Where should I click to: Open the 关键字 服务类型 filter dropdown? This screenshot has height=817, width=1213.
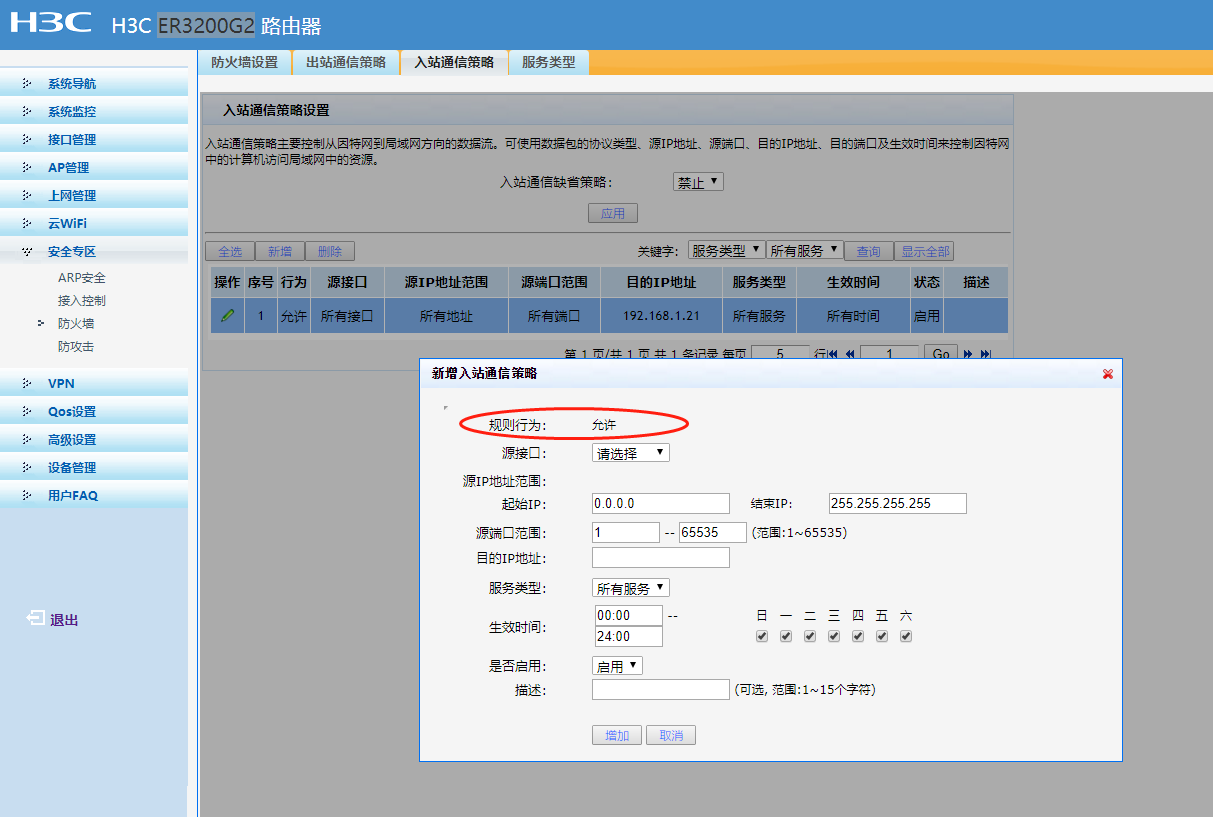pyautogui.click(x=727, y=250)
